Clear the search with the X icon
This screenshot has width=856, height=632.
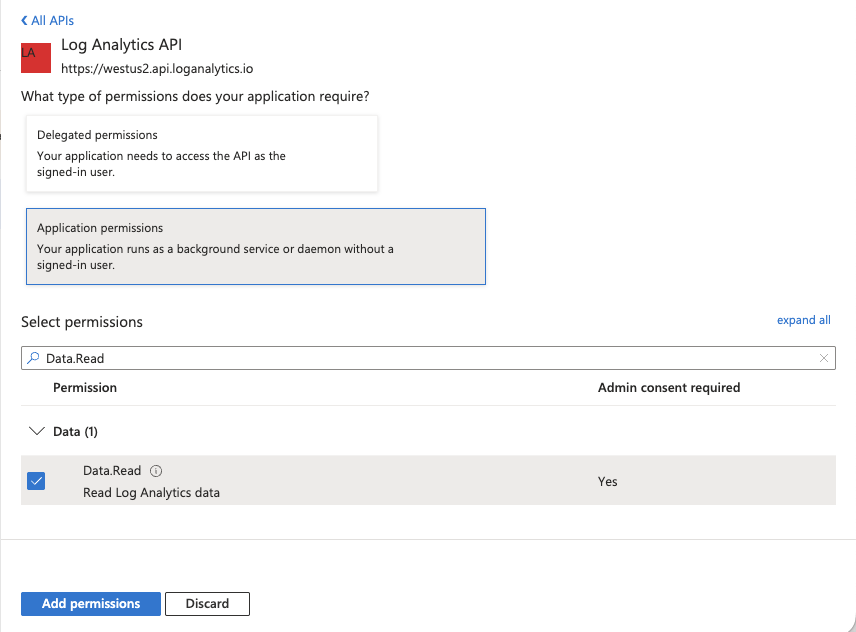tap(823, 358)
